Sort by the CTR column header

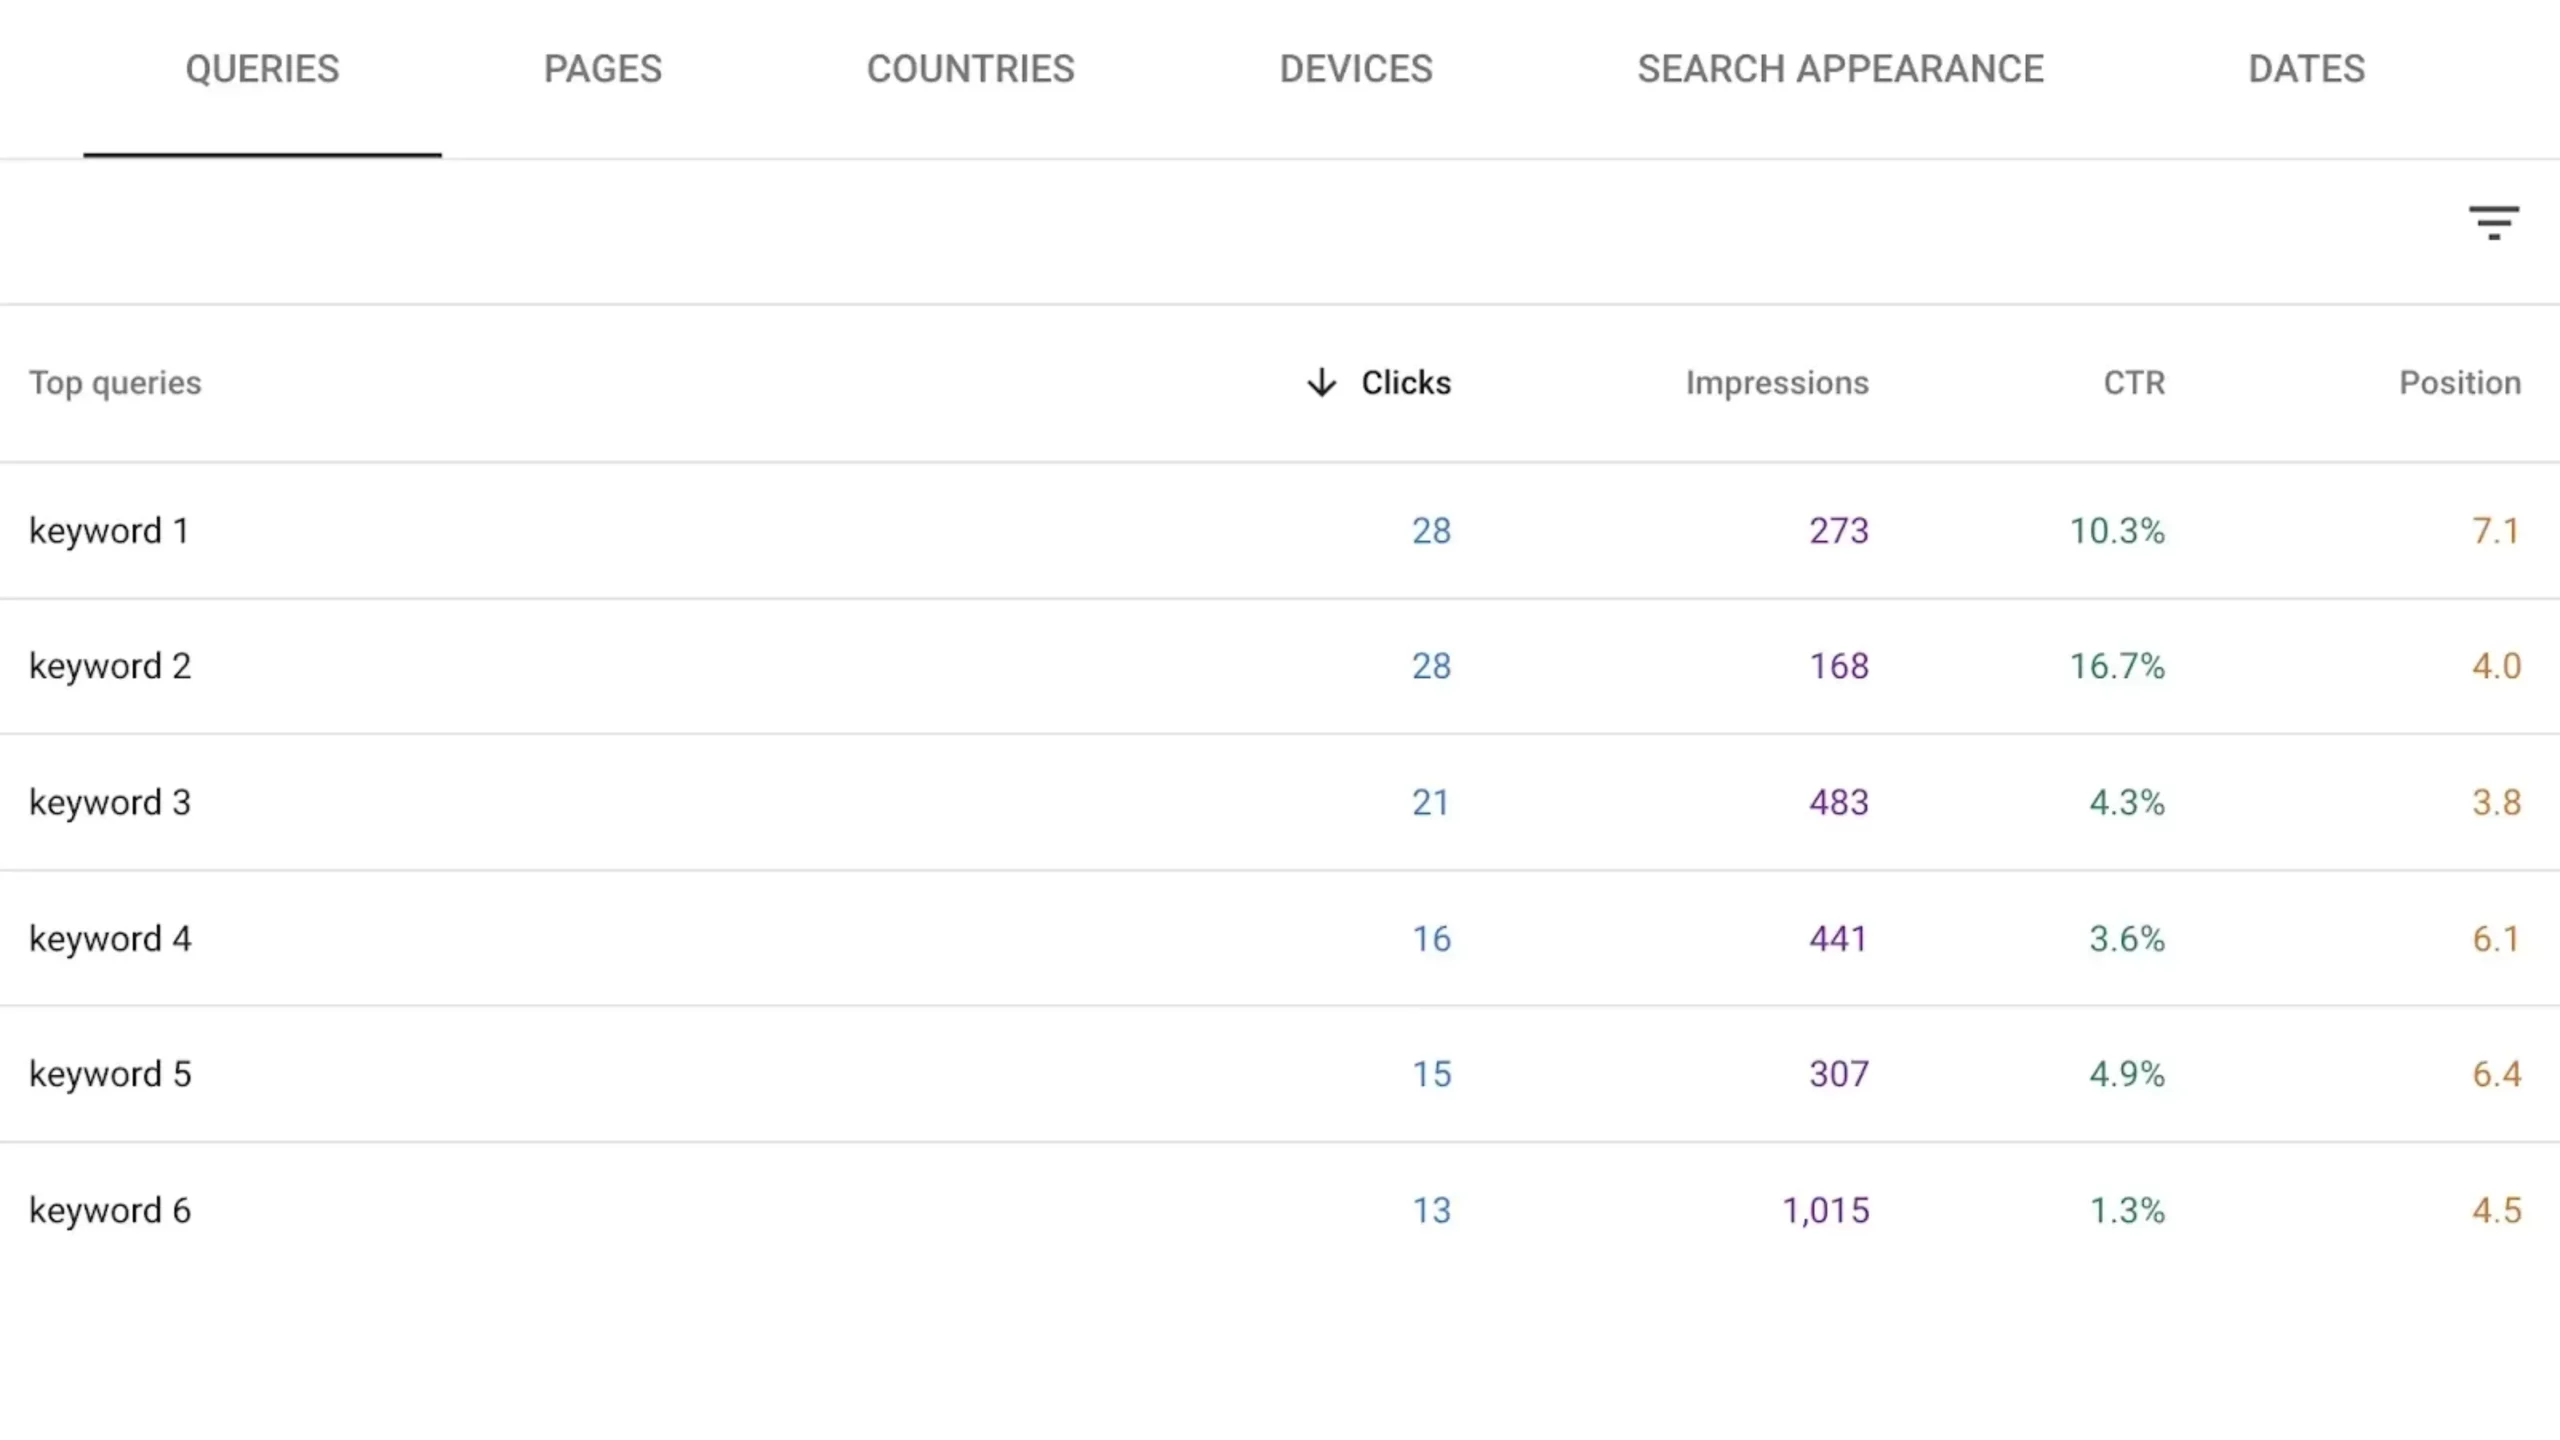(x=2133, y=382)
